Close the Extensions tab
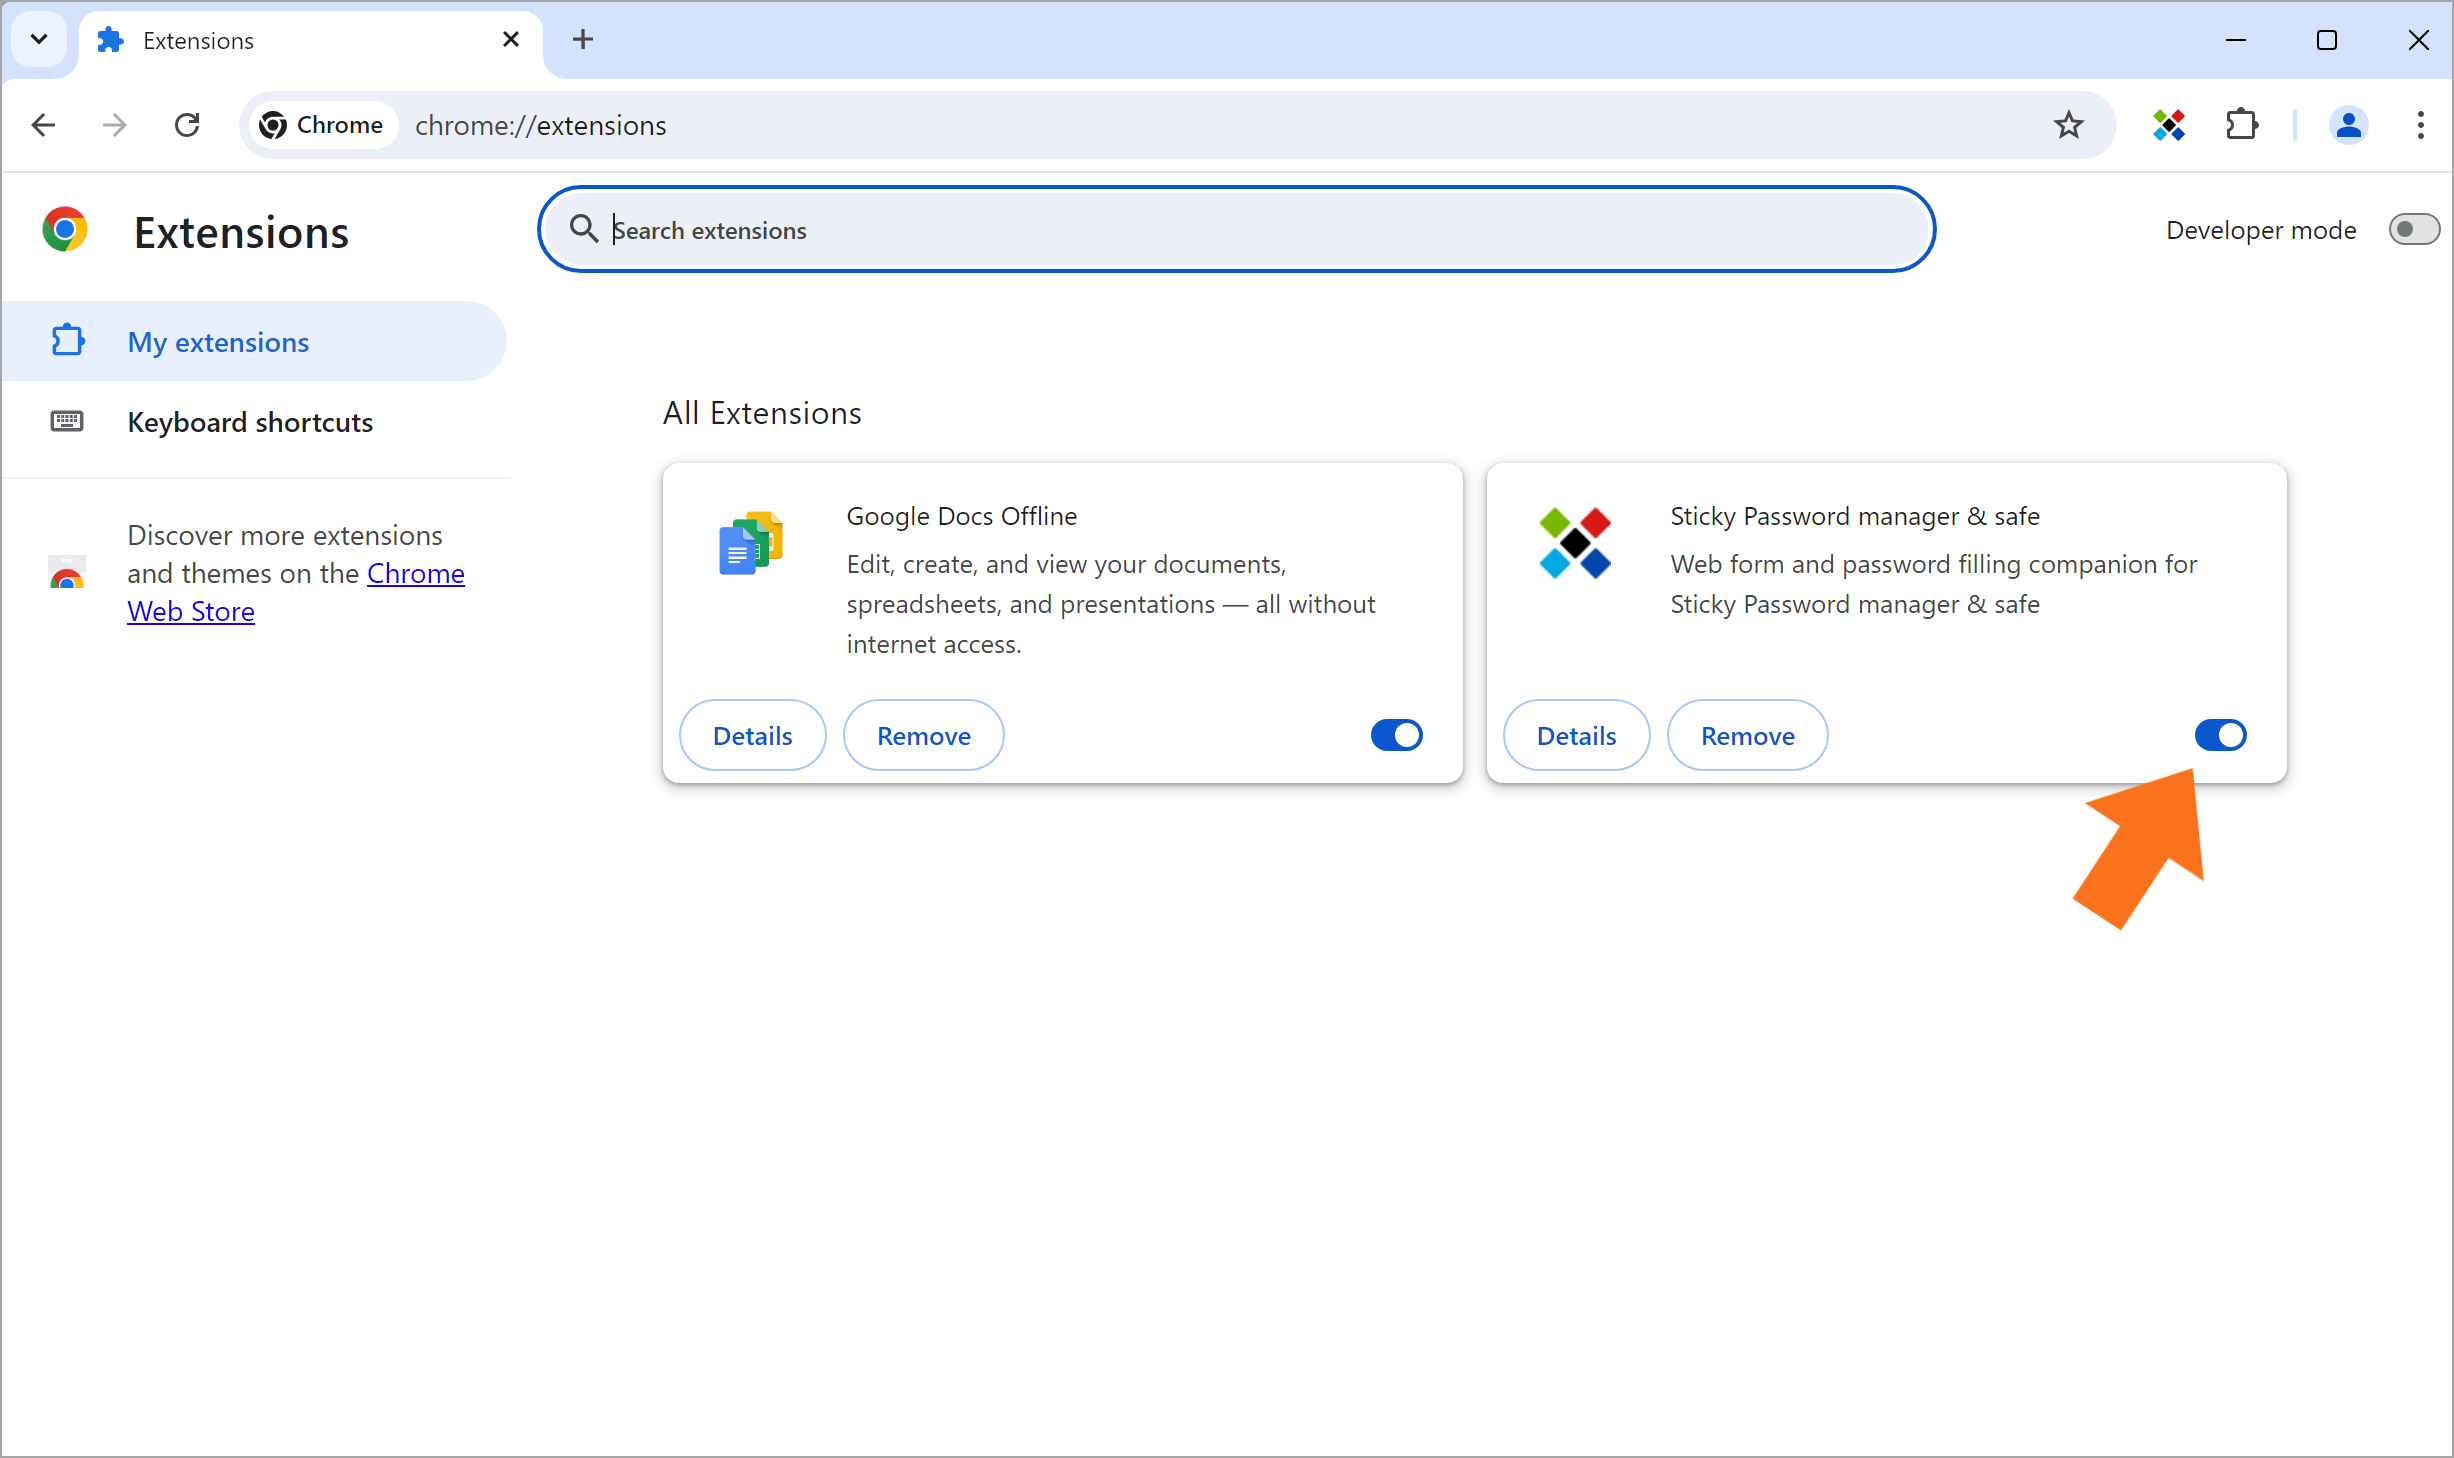This screenshot has height=1458, width=2454. (x=511, y=40)
